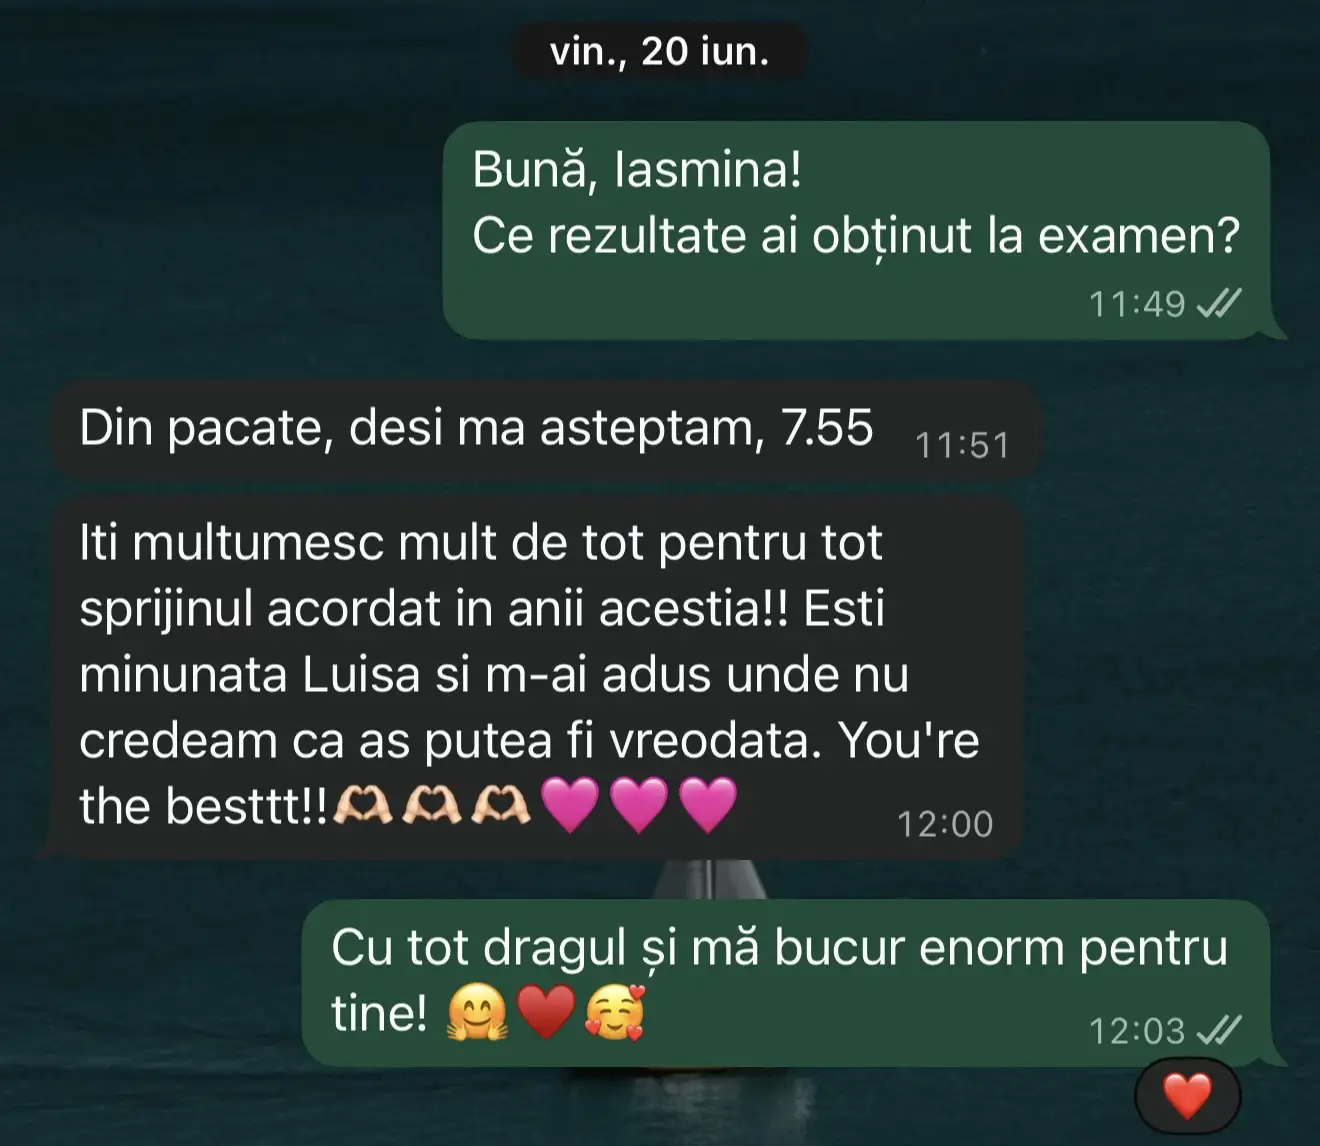Tap the middle heart hands emoji
The height and width of the screenshot is (1146, 1320).
(x=432, y=805)
